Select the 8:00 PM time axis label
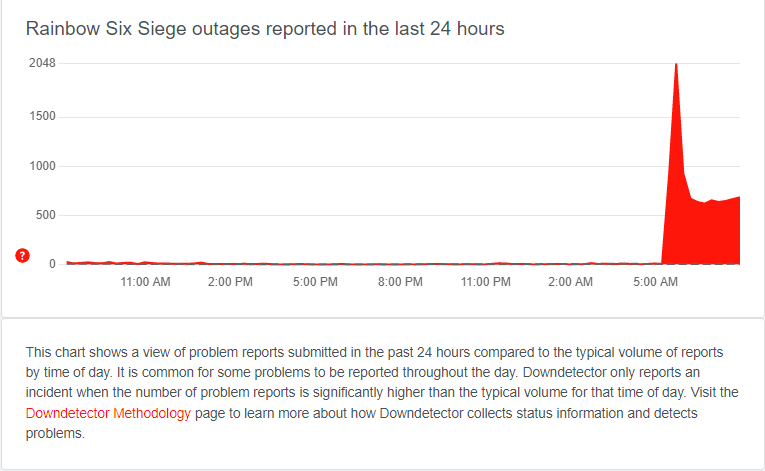This screenshot has height=471, width=765. pyautogui.click(x=400, y=282)
